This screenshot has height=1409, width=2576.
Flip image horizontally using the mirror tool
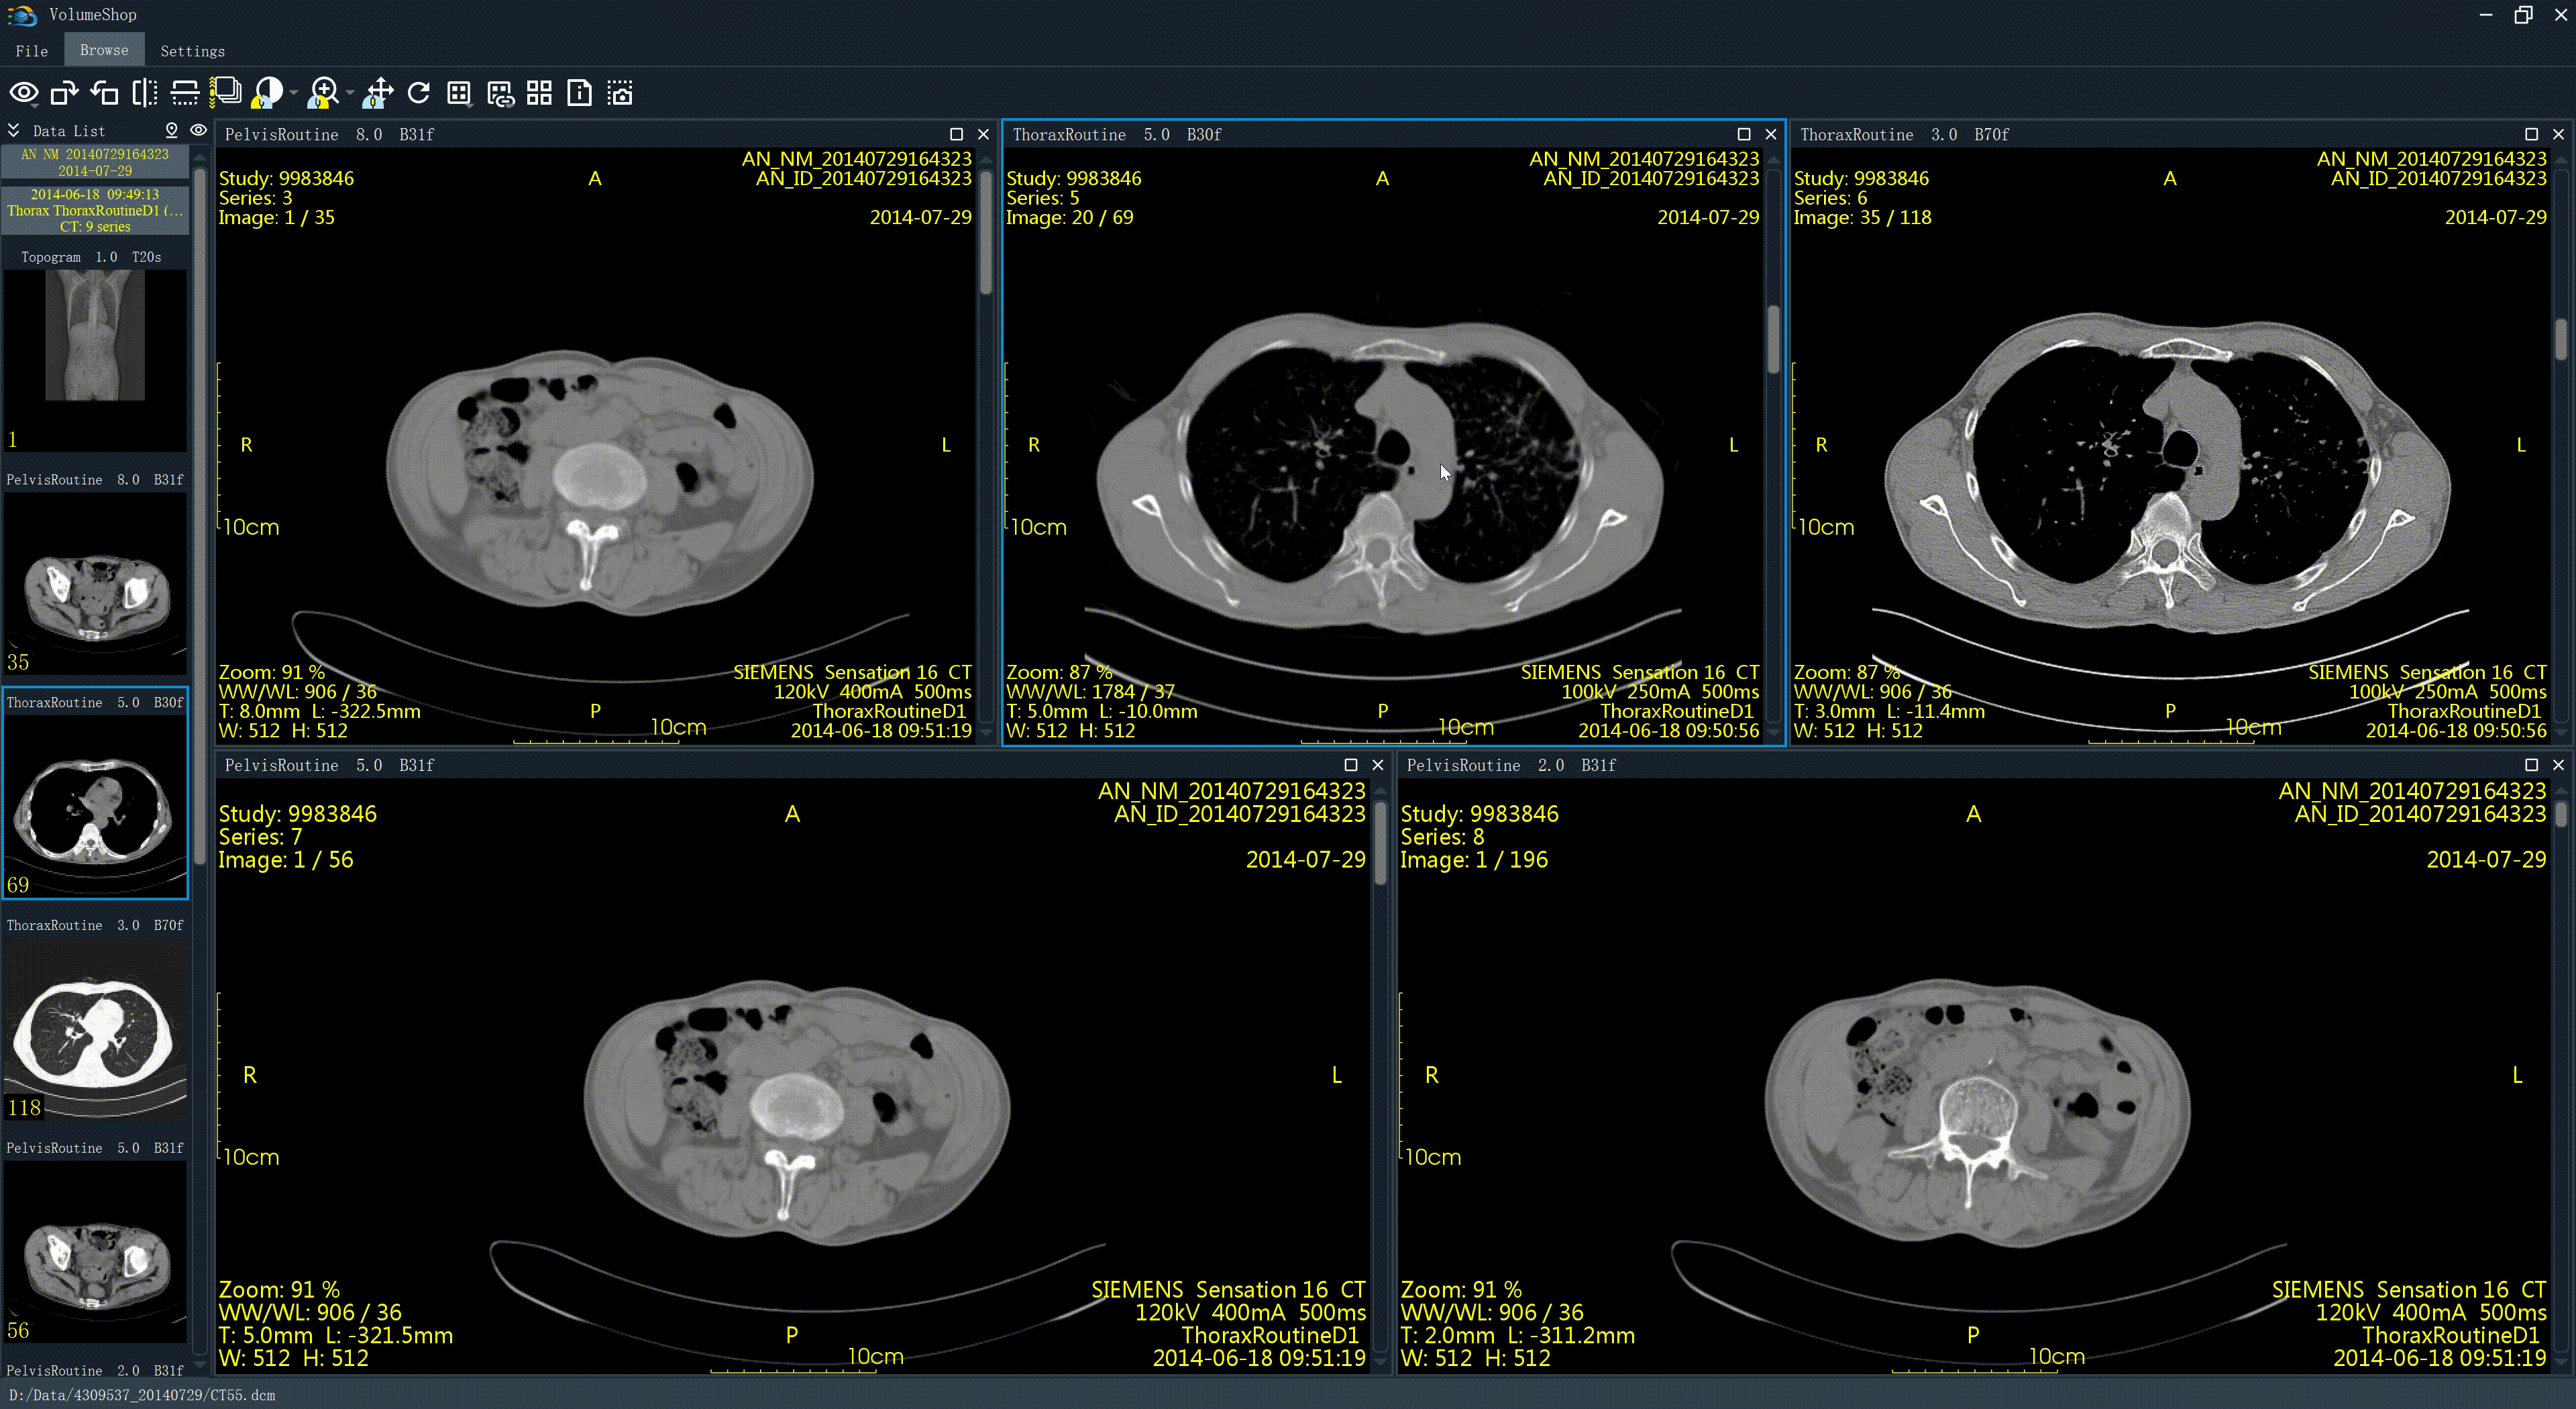[x=145, y=93]
